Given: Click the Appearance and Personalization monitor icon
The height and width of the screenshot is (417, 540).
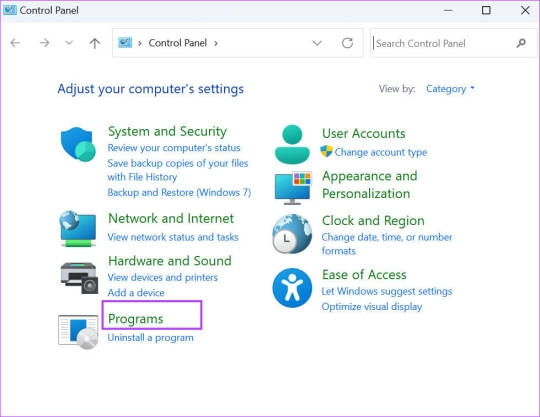Looking at the screenshot, I should click(x=293, y=188).
